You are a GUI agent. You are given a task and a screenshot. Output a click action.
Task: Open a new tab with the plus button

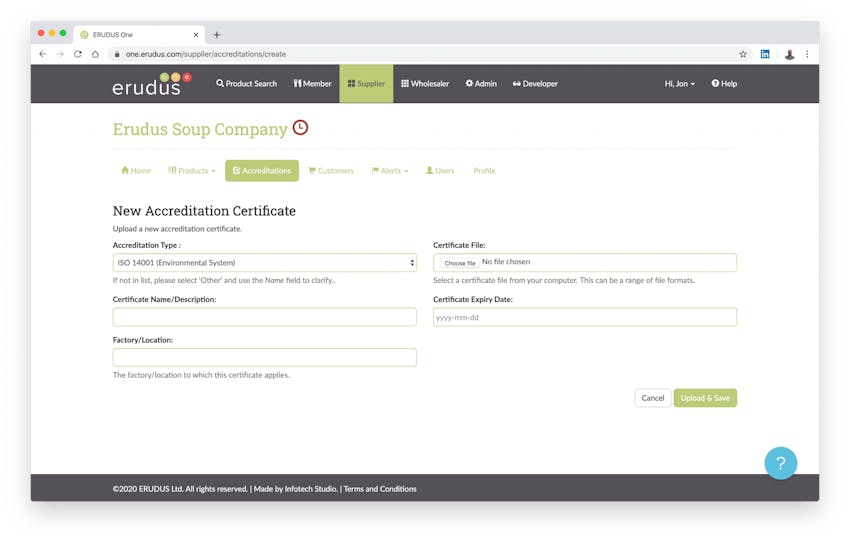tap(217, 35)
